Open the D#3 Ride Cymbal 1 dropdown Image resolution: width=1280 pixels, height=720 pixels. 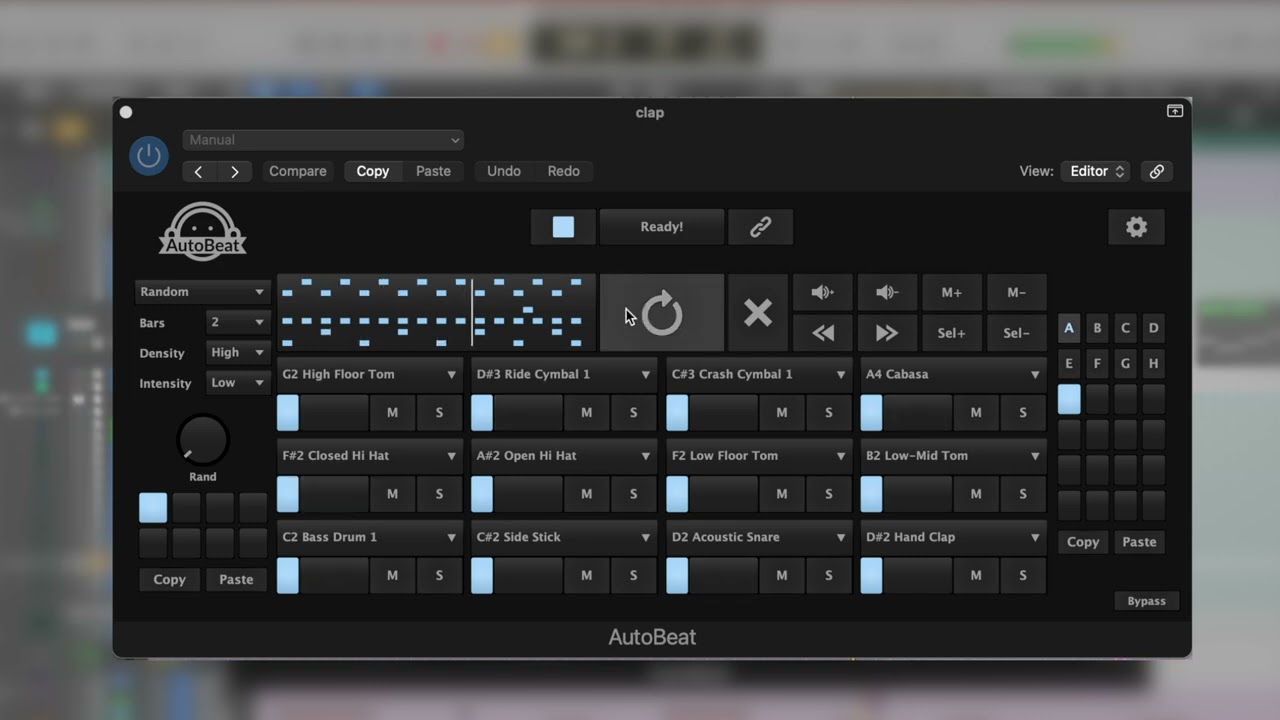tap(564, 374)
